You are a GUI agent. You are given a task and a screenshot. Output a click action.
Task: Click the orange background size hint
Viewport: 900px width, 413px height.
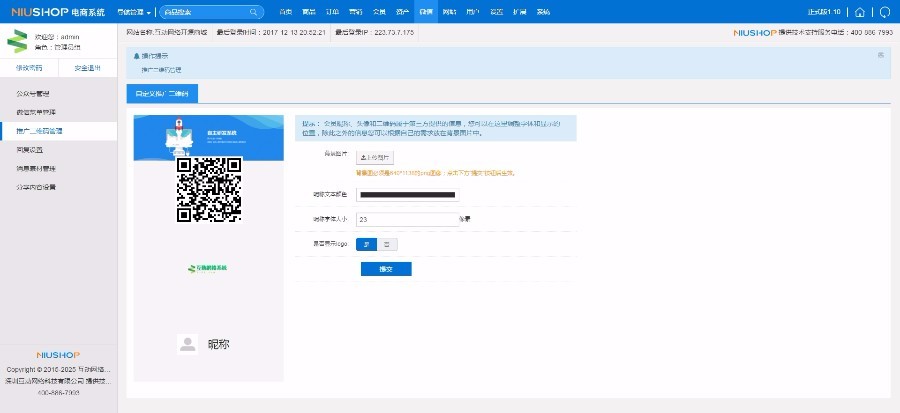click(435, 173)
